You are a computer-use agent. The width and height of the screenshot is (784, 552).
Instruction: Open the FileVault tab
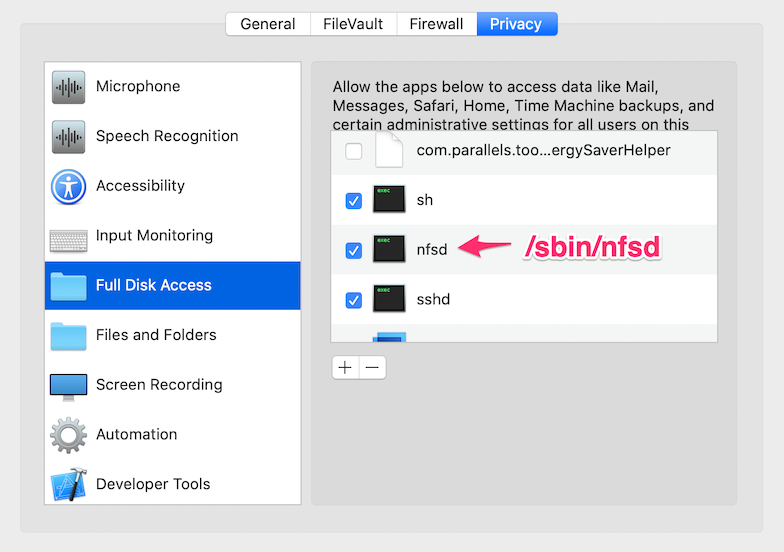353,24
